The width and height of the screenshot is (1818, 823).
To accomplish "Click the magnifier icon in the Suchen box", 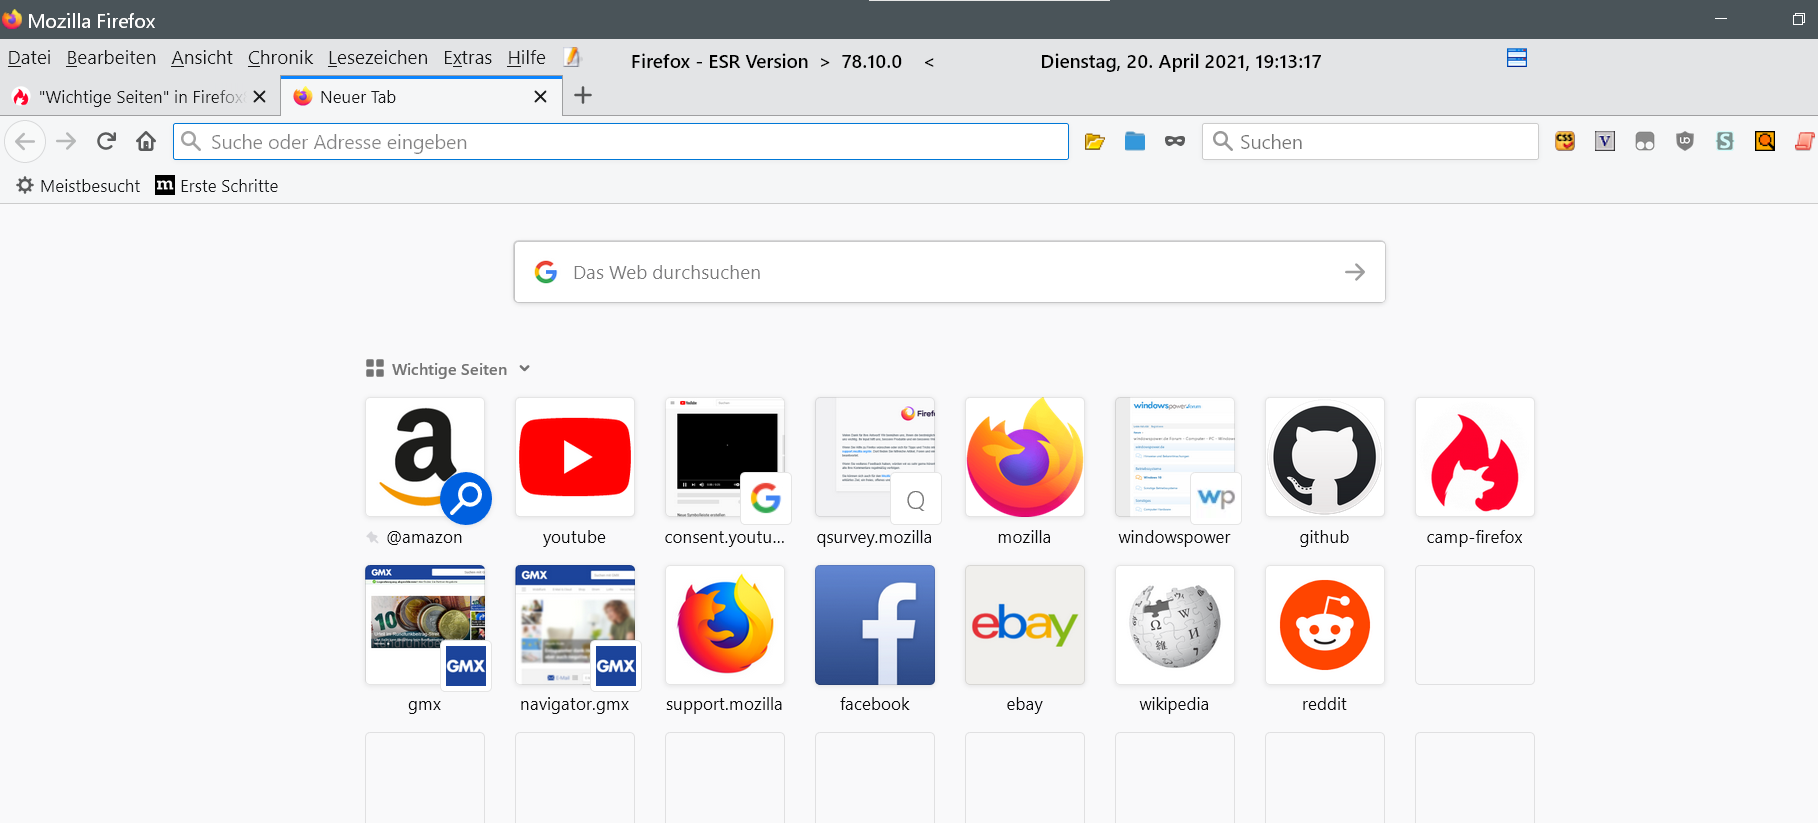I will (1222, 142).
